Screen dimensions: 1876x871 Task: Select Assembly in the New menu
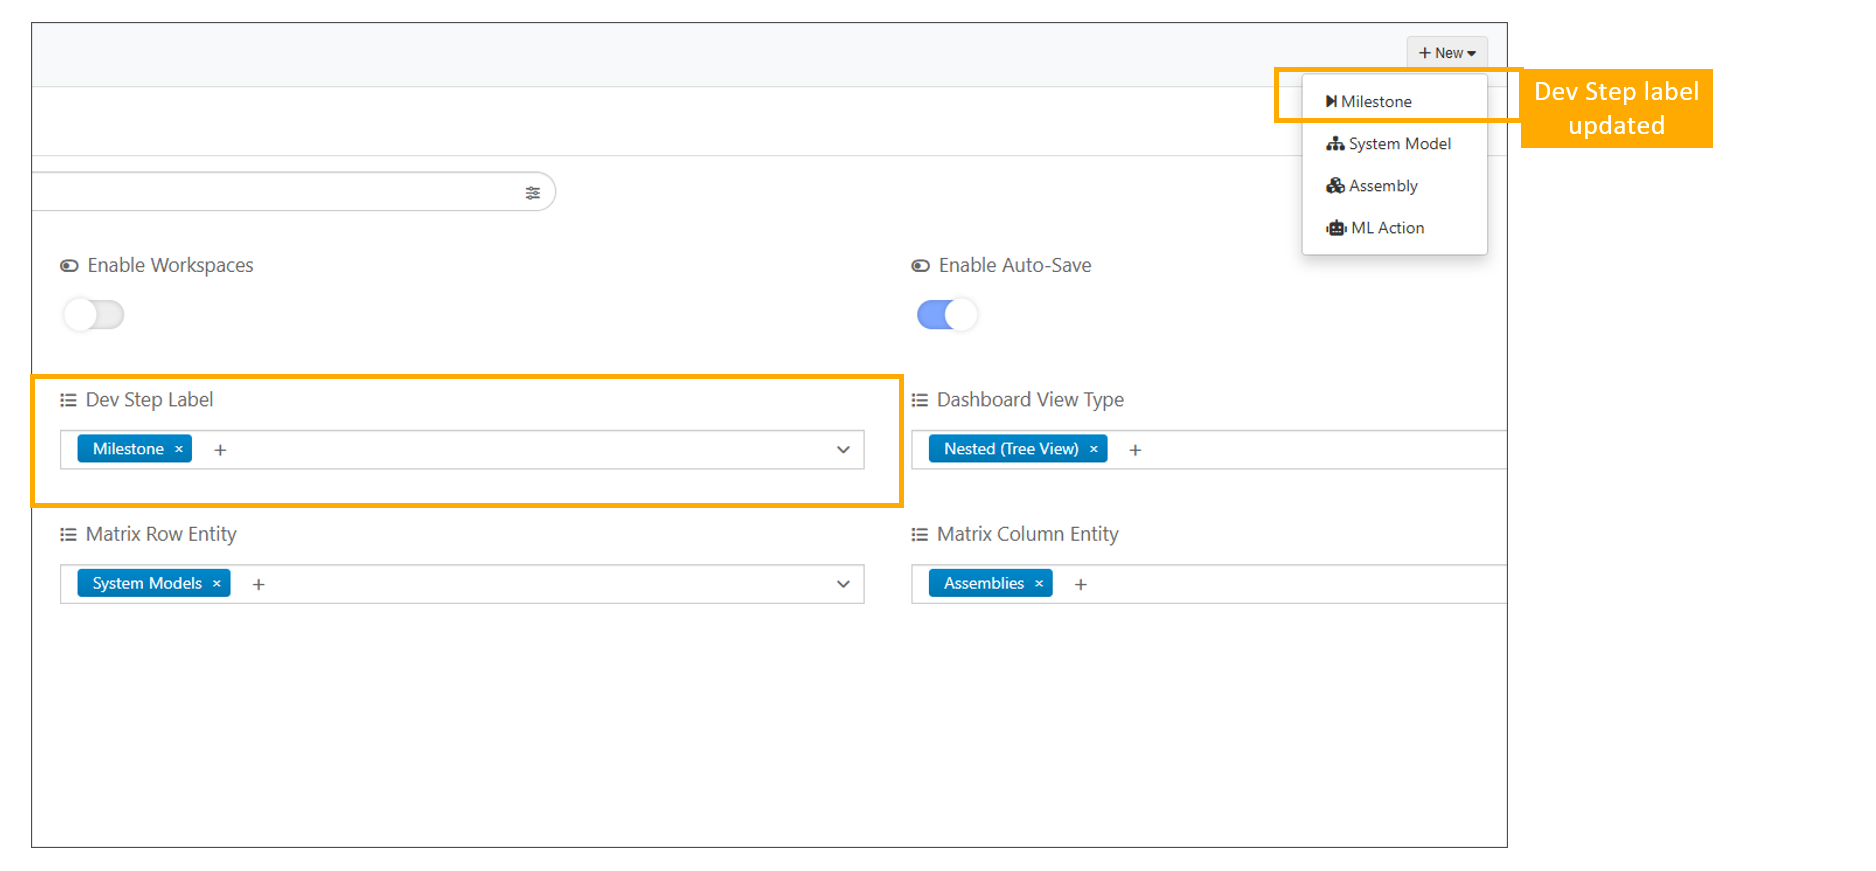1382,186
